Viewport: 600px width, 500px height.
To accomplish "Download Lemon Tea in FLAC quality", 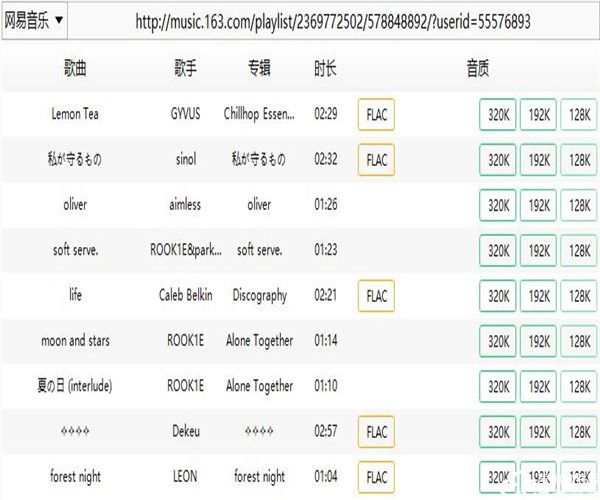I will (376, 114).
